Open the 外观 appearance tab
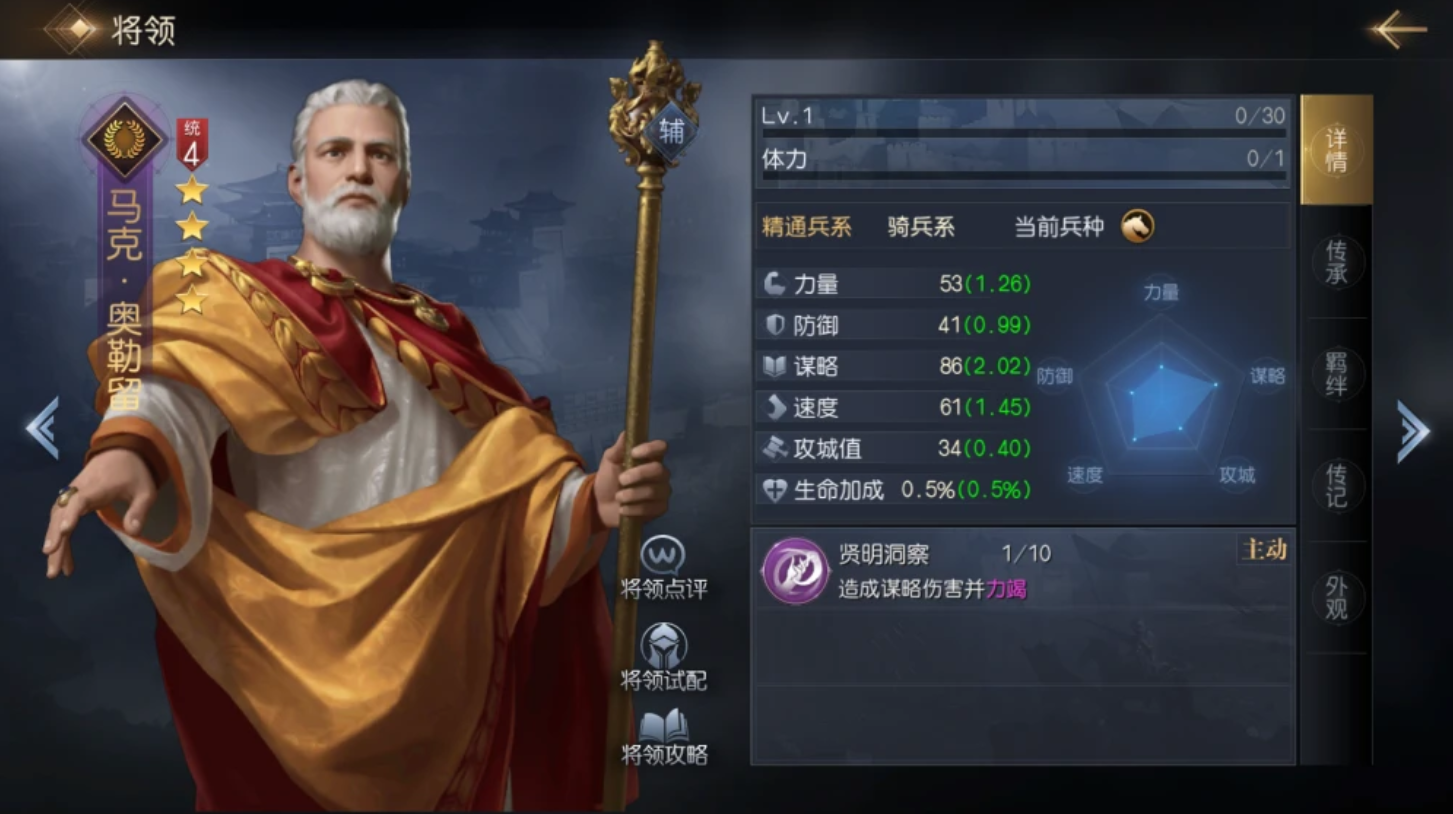This screenshot has height=814, width=1453. [1336, 597]
